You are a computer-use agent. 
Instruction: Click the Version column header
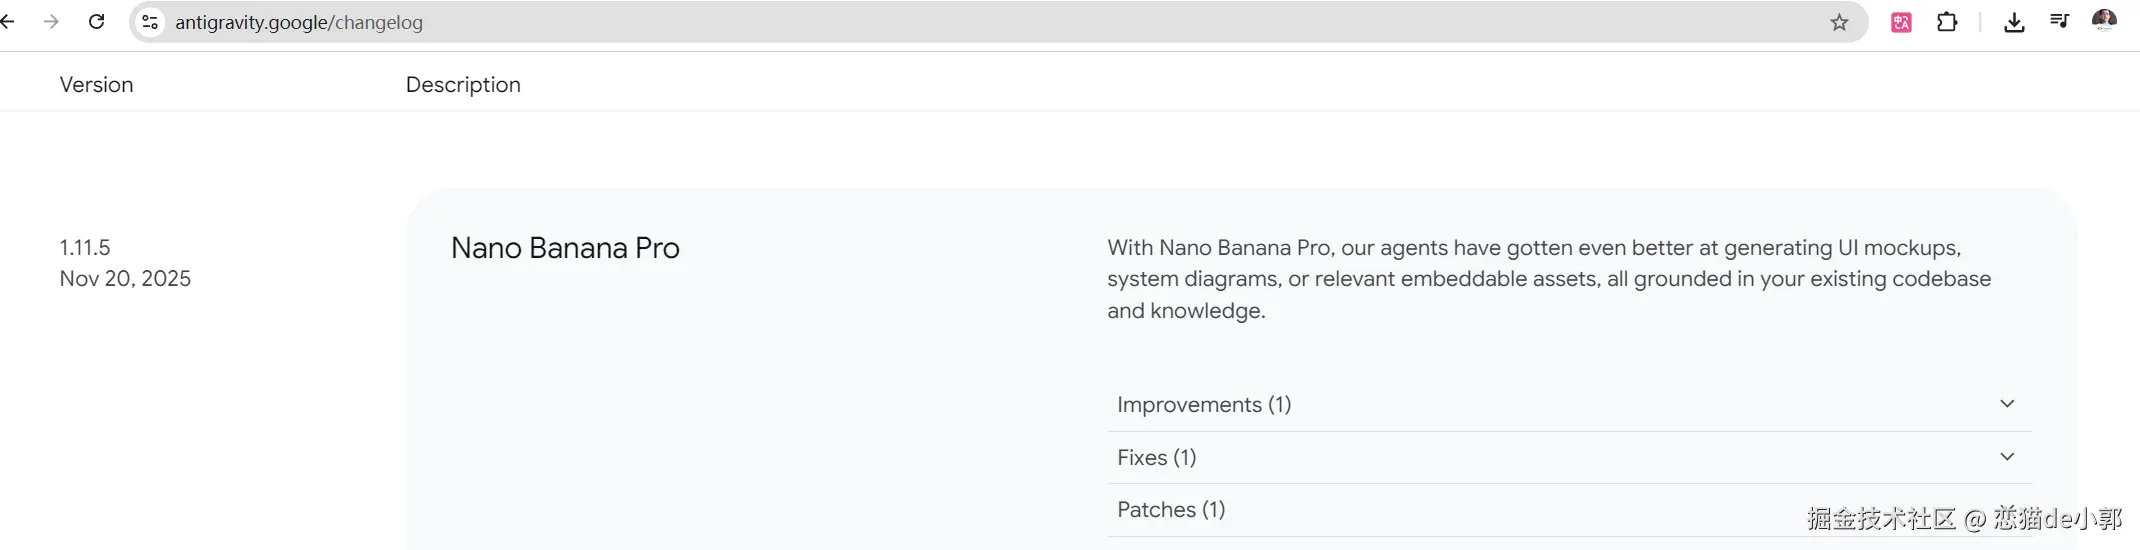click(x=96, y=85)
